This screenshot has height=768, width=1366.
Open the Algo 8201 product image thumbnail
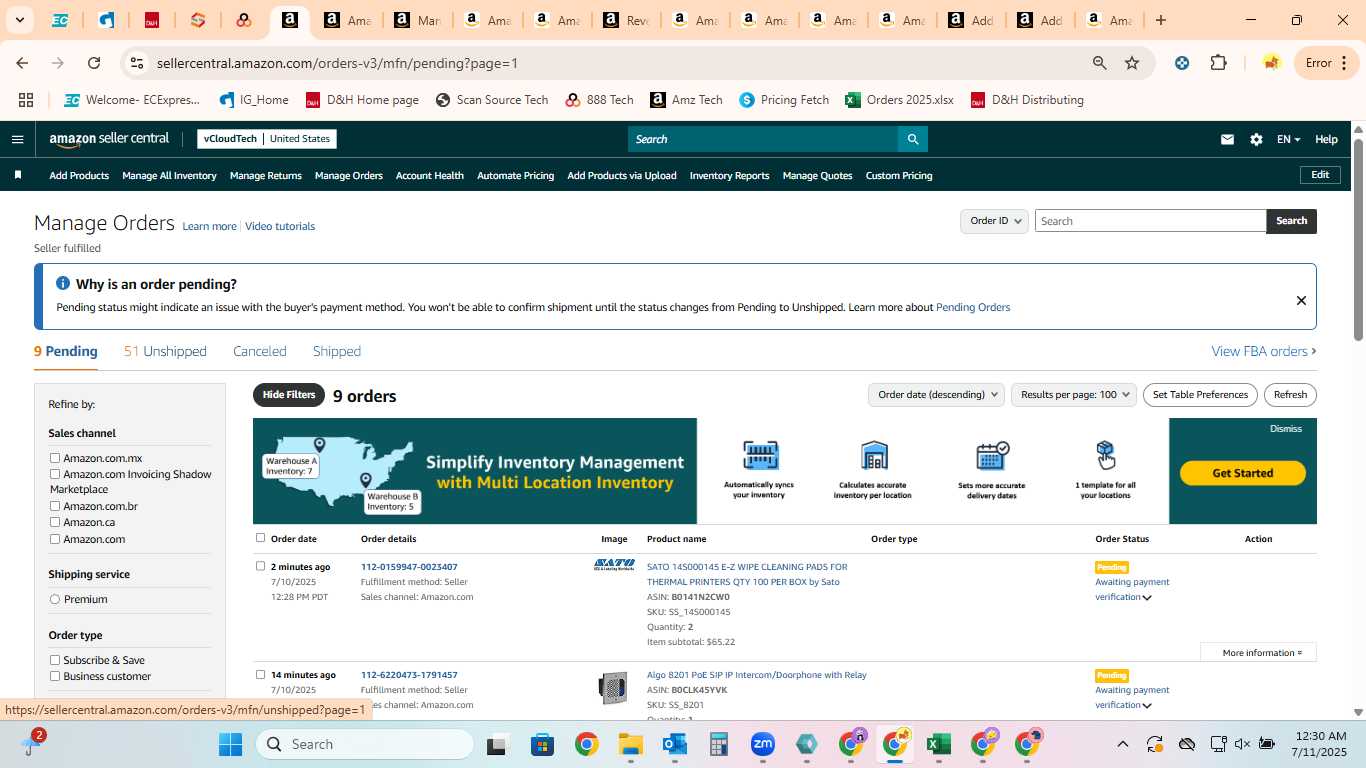pos(613,688)
